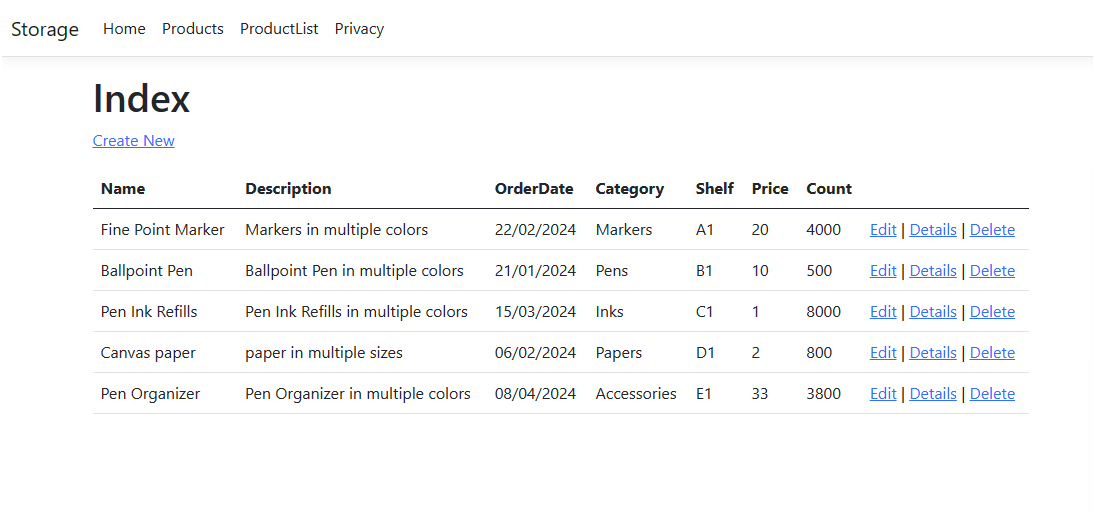1095x514 pixels.
Task: Click shelf value B1
Action: 704,271
